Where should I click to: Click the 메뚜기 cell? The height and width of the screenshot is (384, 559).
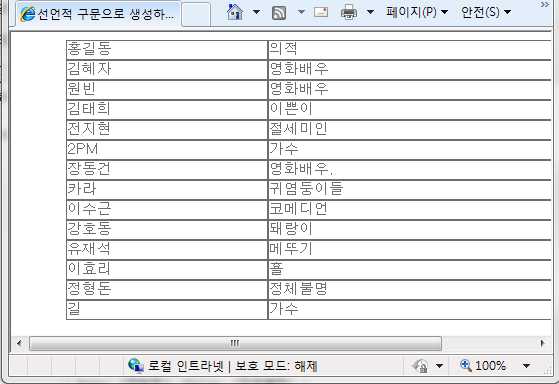click(x=410, y=249)
